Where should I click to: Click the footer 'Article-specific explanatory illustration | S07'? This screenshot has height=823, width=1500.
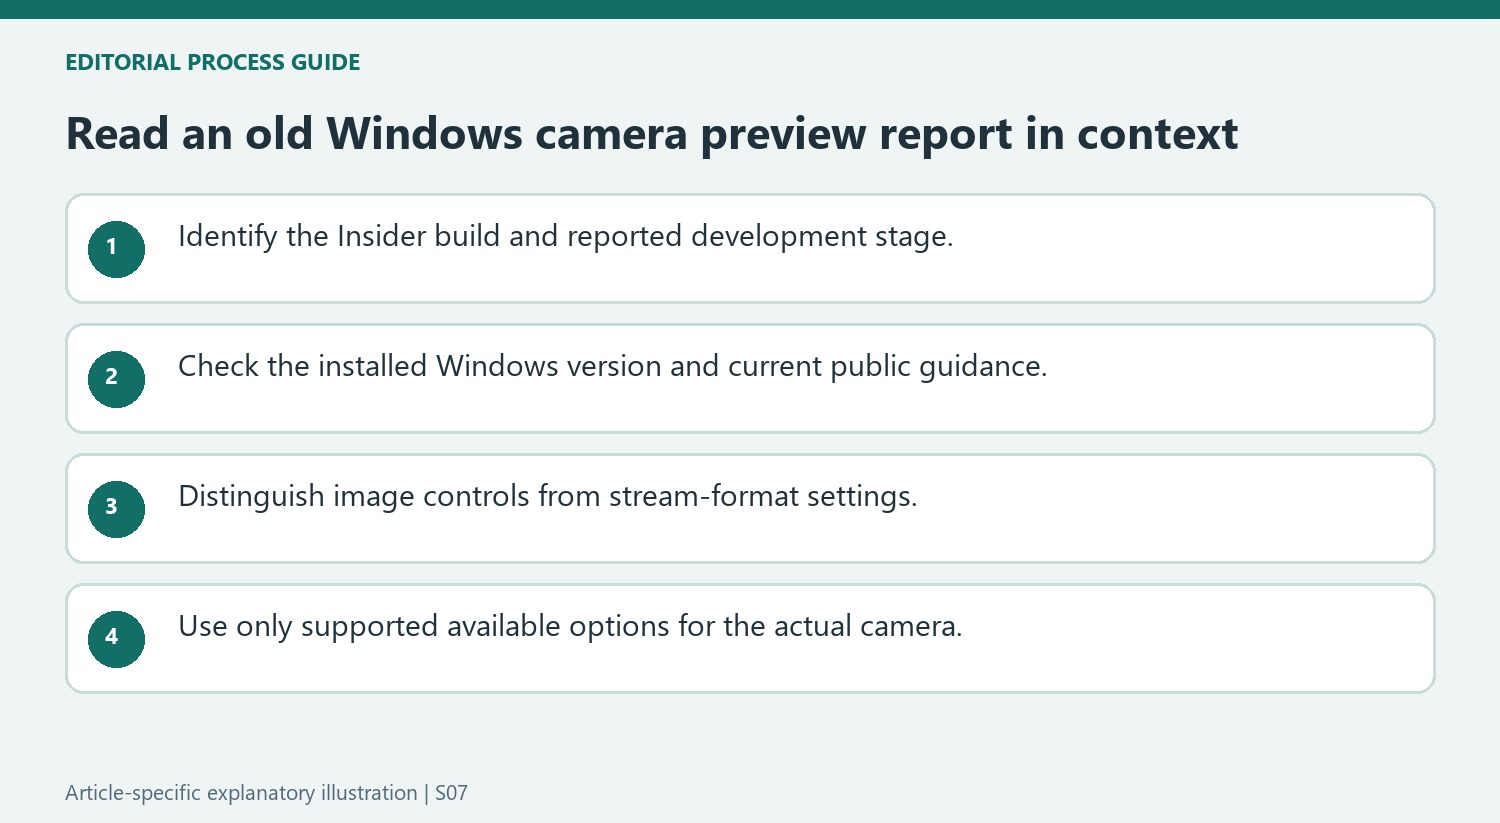coord(266,793)
